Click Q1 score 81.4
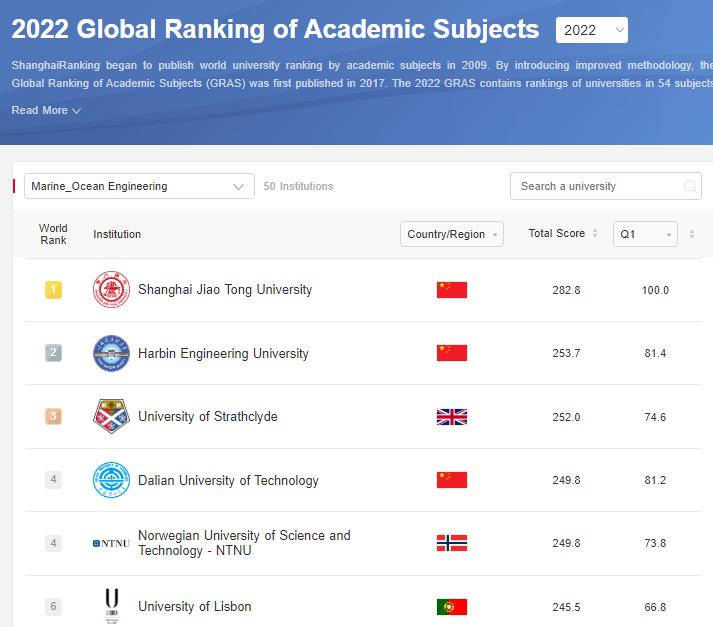Image resolution: width=713 pixels, height=627 pixels. [655, 353]
